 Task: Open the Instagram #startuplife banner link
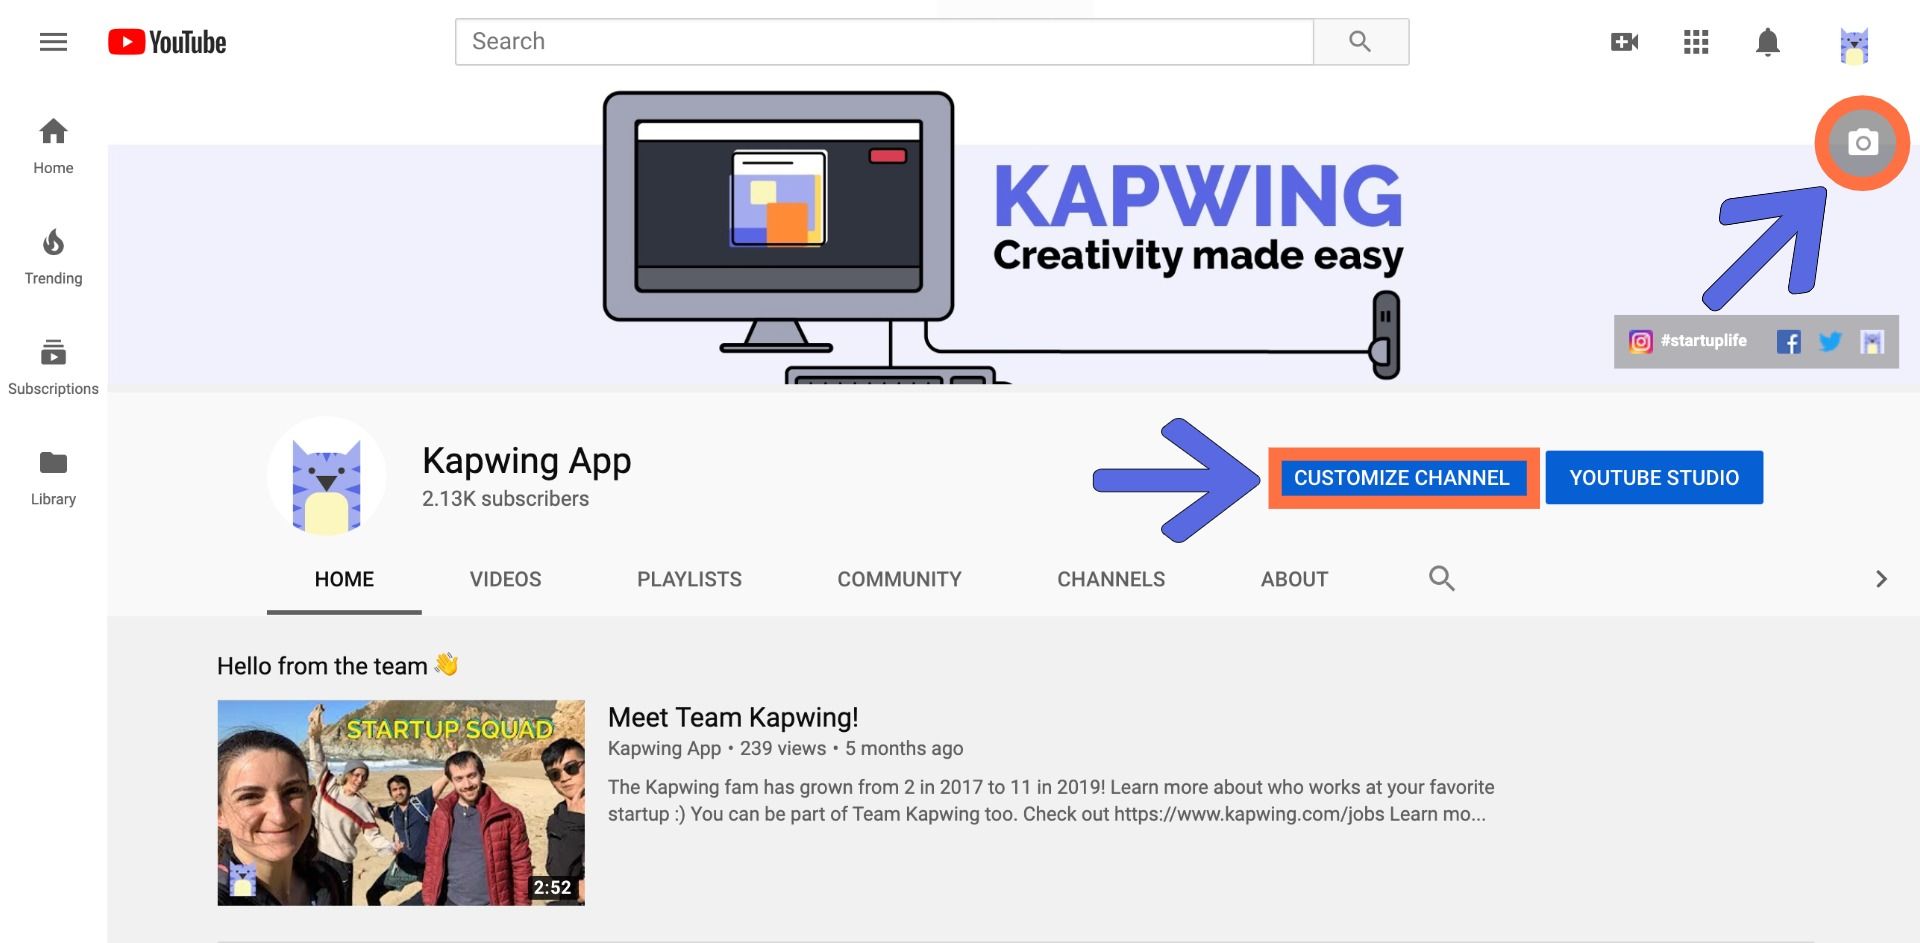click(x=1640, y=341)
